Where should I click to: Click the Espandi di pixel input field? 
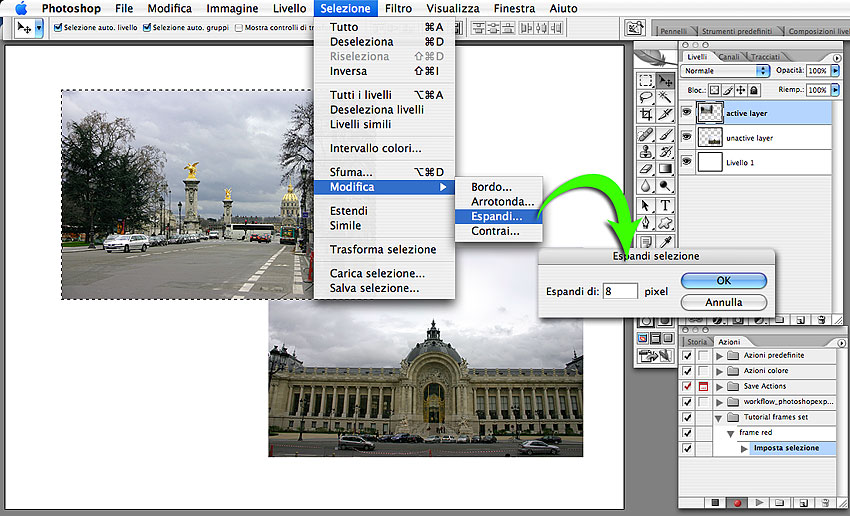coord(620,291)
